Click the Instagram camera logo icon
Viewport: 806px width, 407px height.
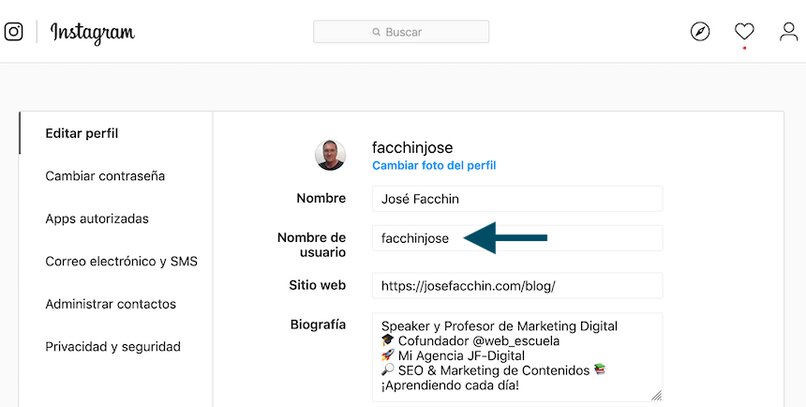click(13, 32)
